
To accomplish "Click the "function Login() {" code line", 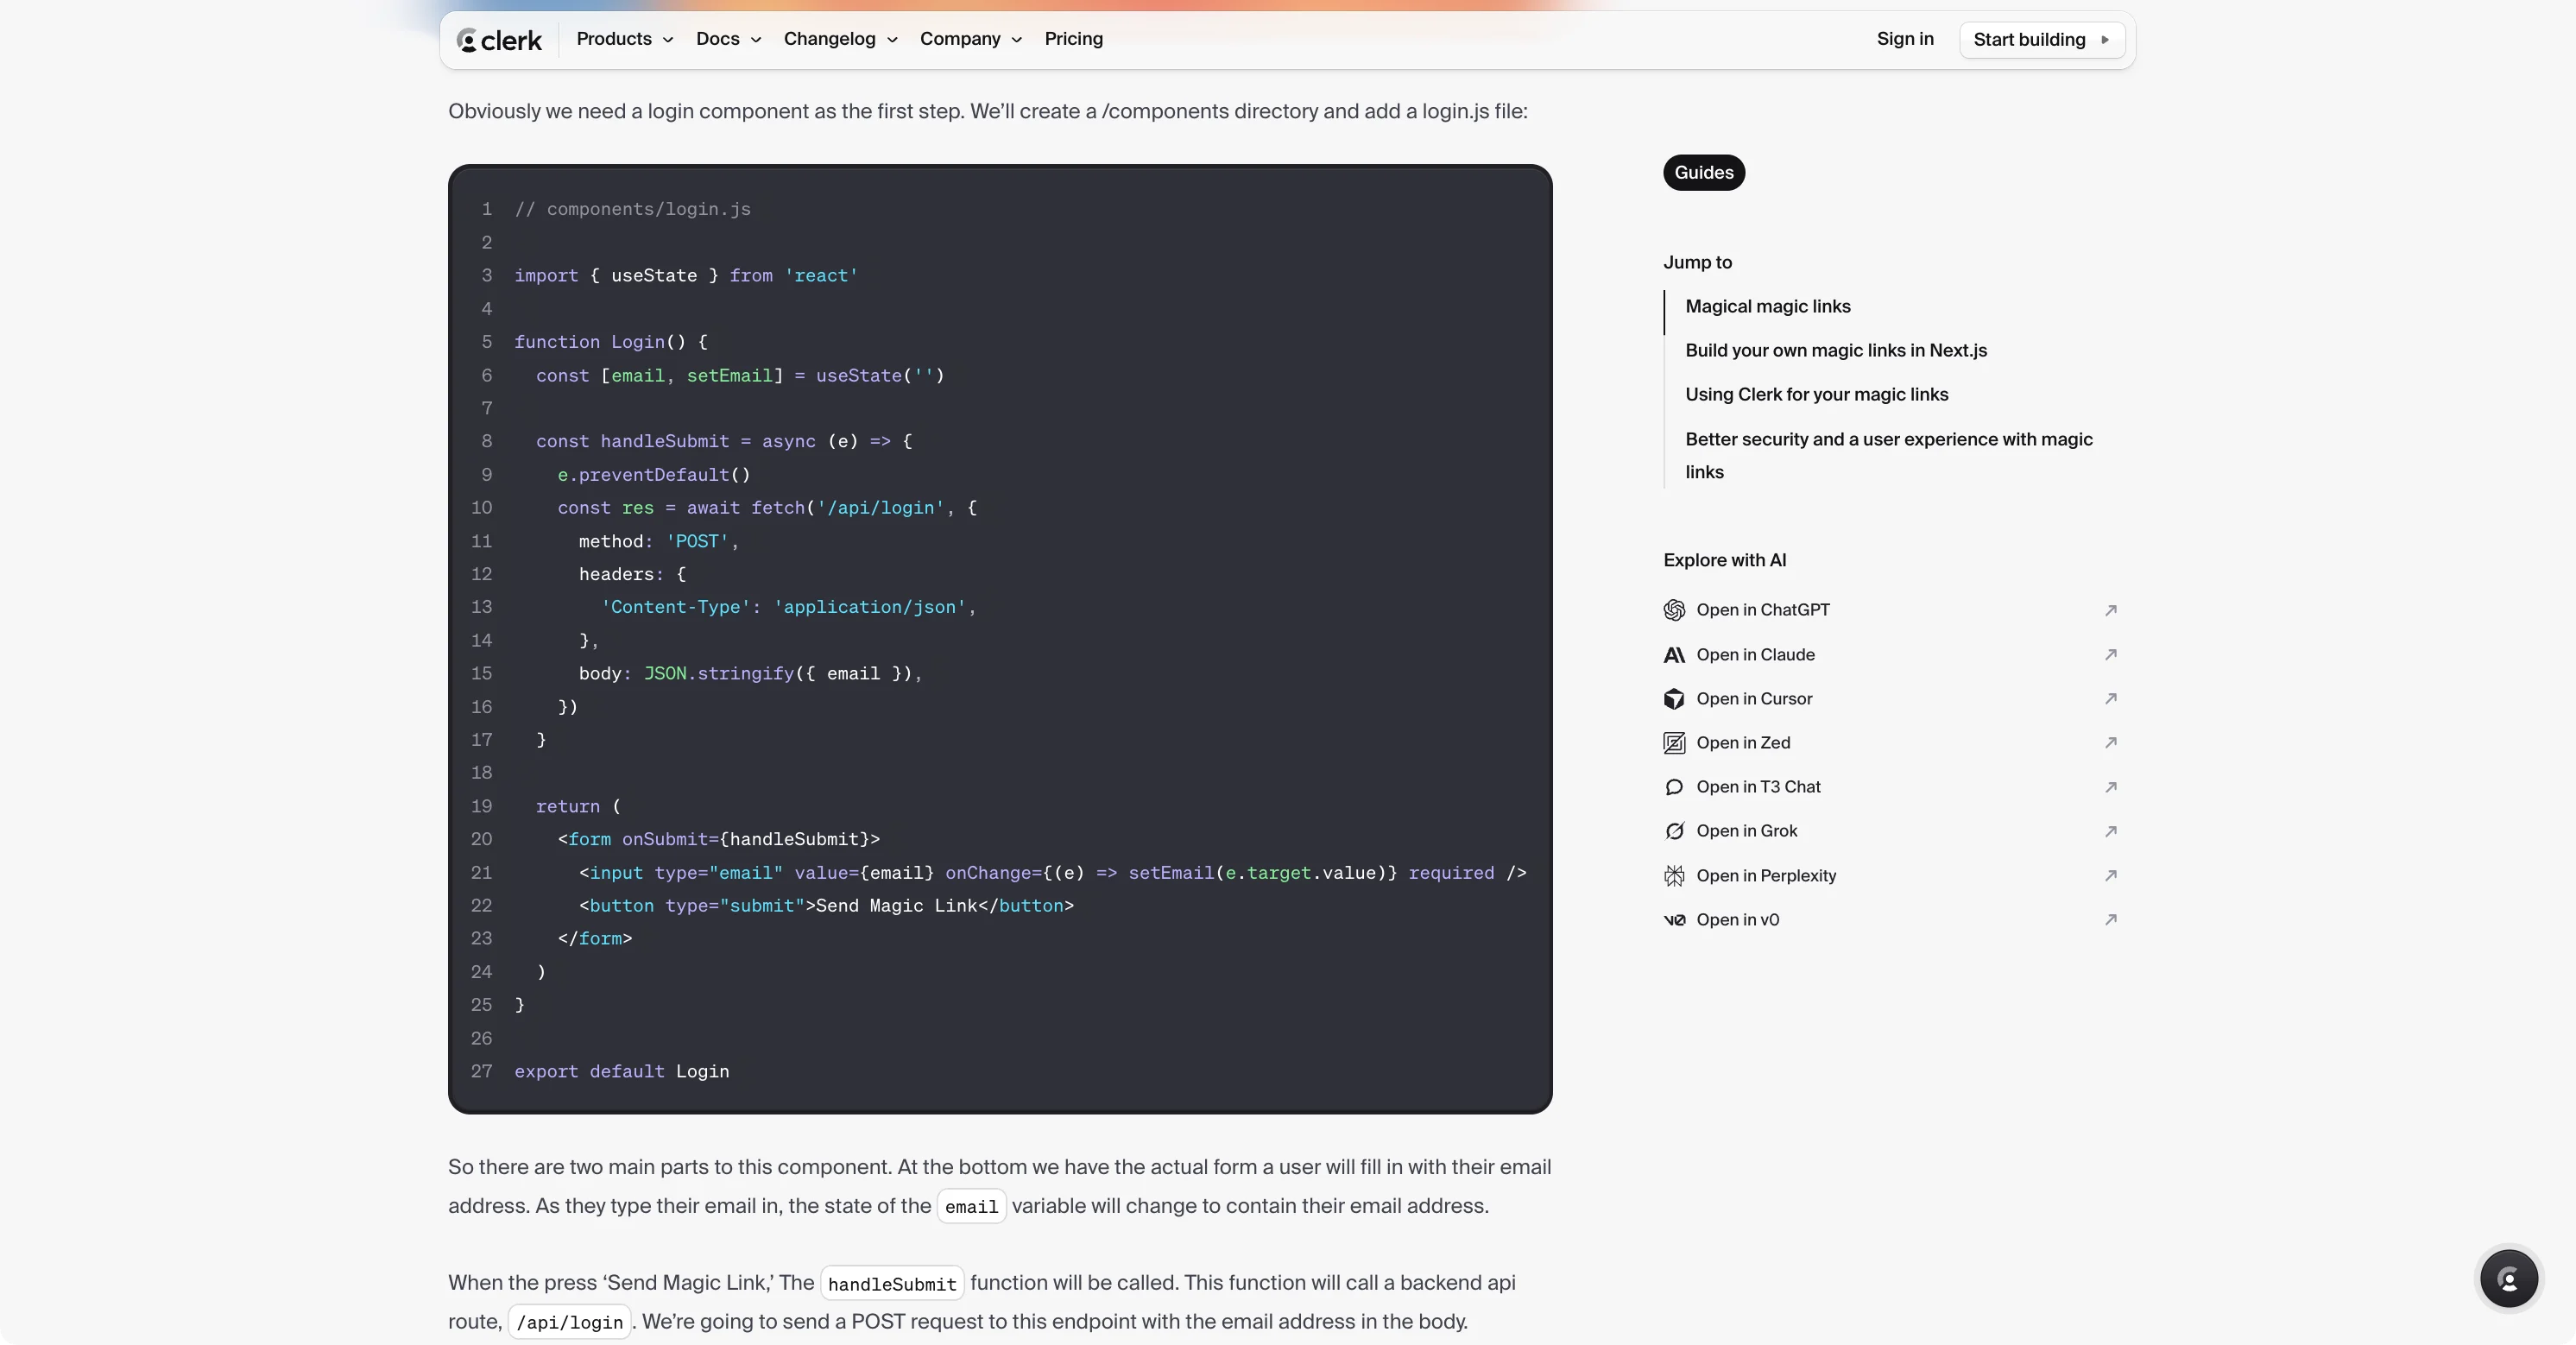I will click(x=610, y=342).
